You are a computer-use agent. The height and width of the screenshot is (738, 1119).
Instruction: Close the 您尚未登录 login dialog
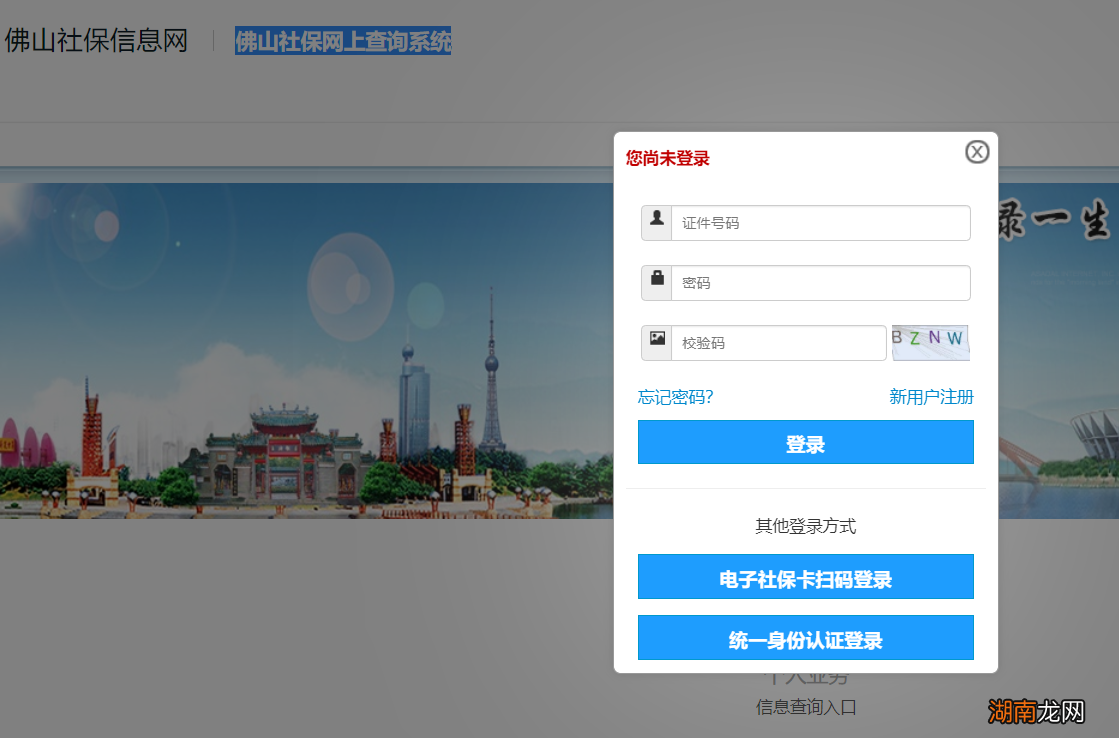[977, 152]
